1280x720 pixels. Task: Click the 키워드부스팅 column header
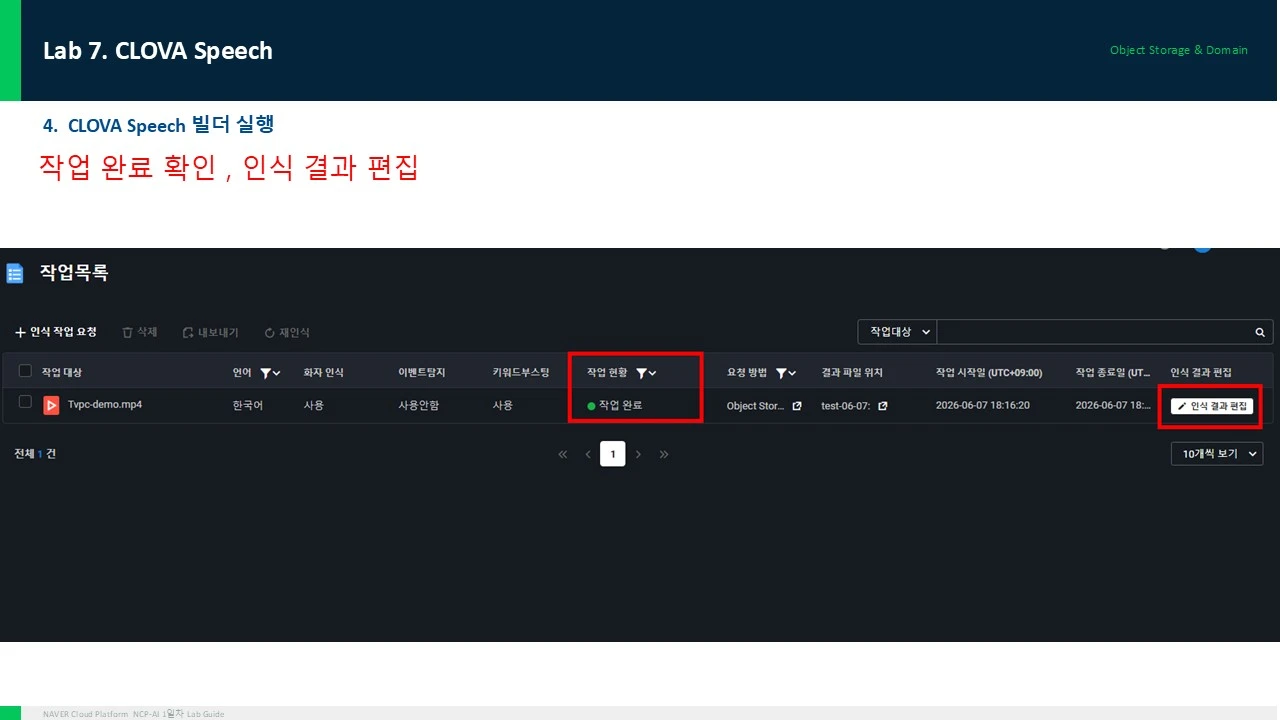[521, 373]
